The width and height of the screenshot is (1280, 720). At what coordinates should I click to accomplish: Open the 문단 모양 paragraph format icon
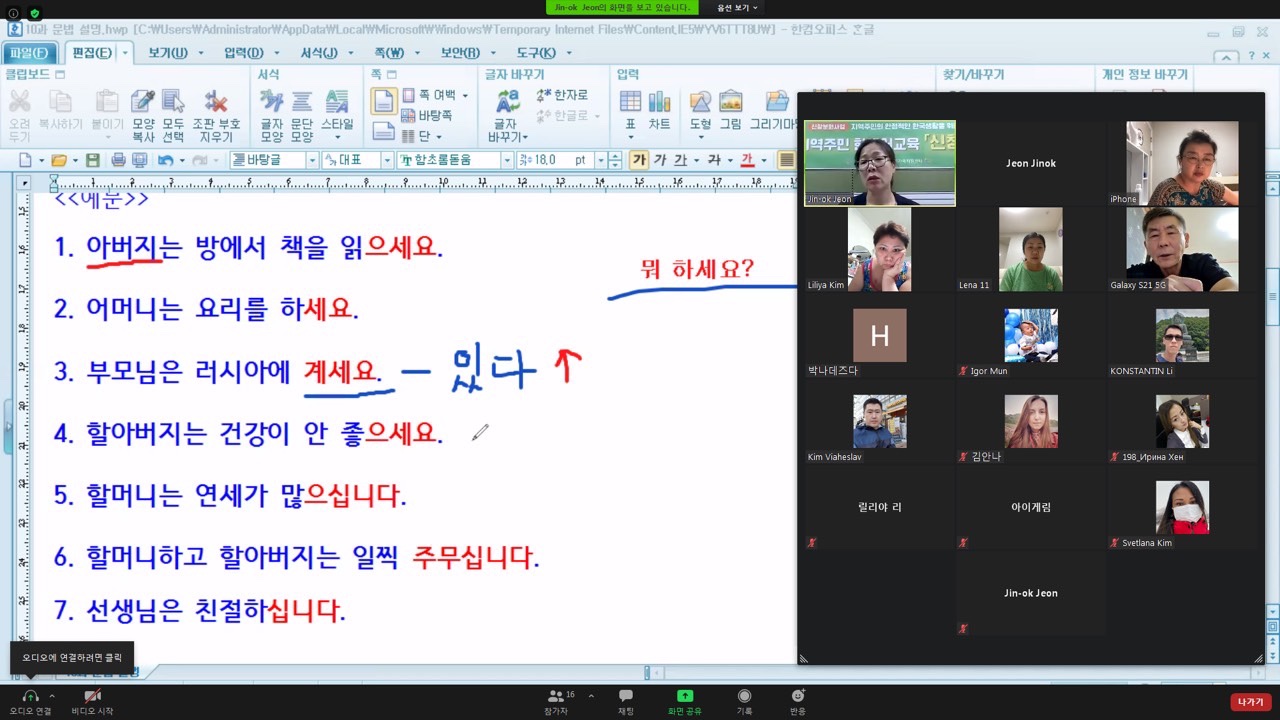coord(301,101)
